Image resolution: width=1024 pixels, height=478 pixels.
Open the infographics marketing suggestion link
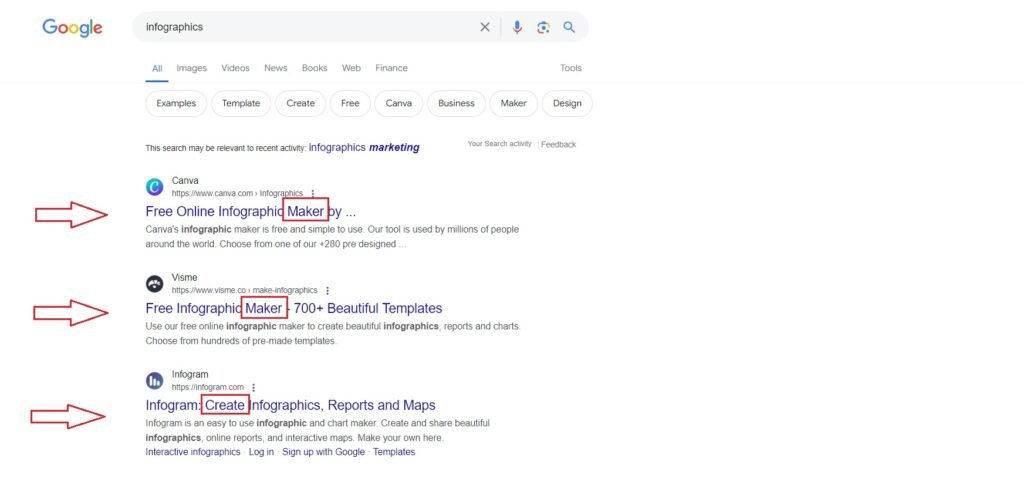(364, 147)
